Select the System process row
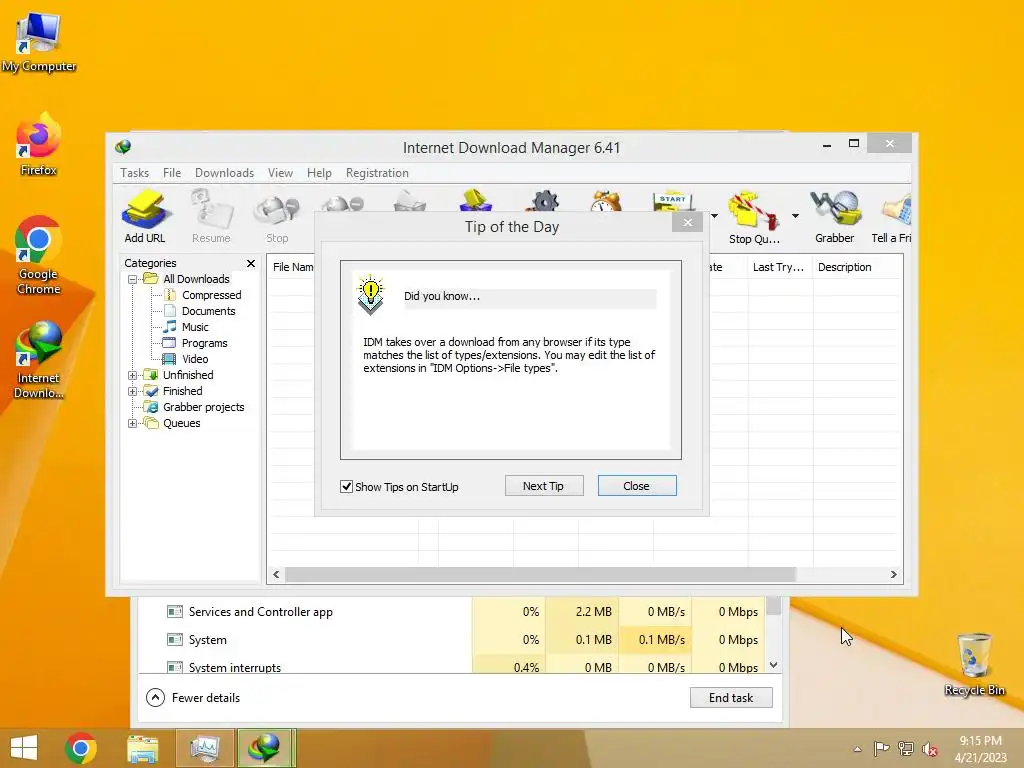Viewport: 1024px width, 768px height. [x=451, y=640]
